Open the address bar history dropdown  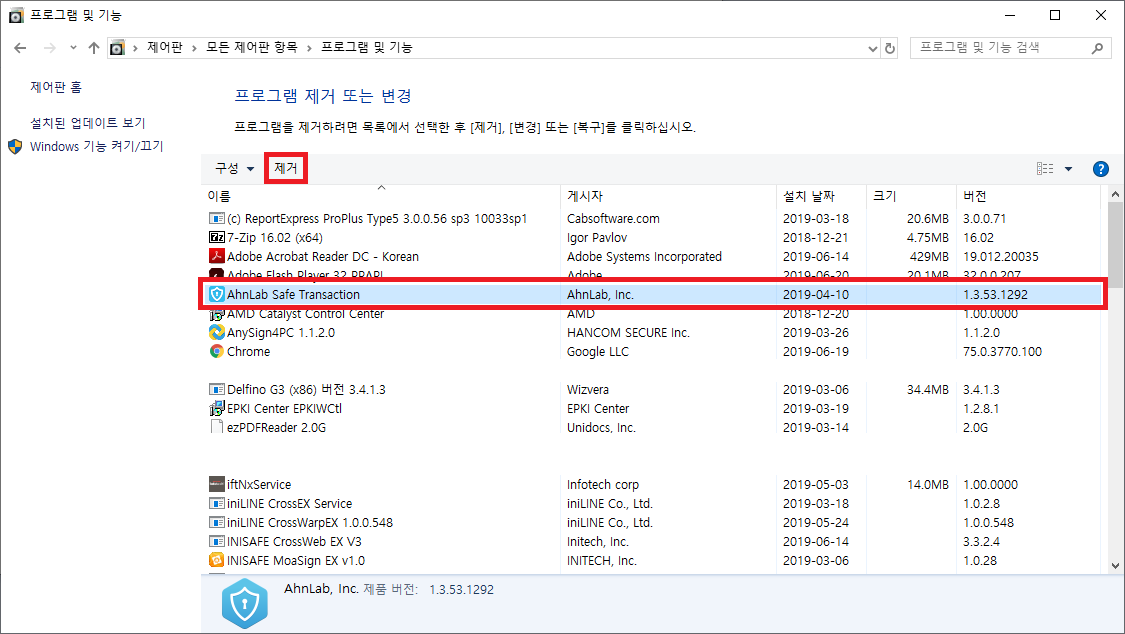click(872, 48)
